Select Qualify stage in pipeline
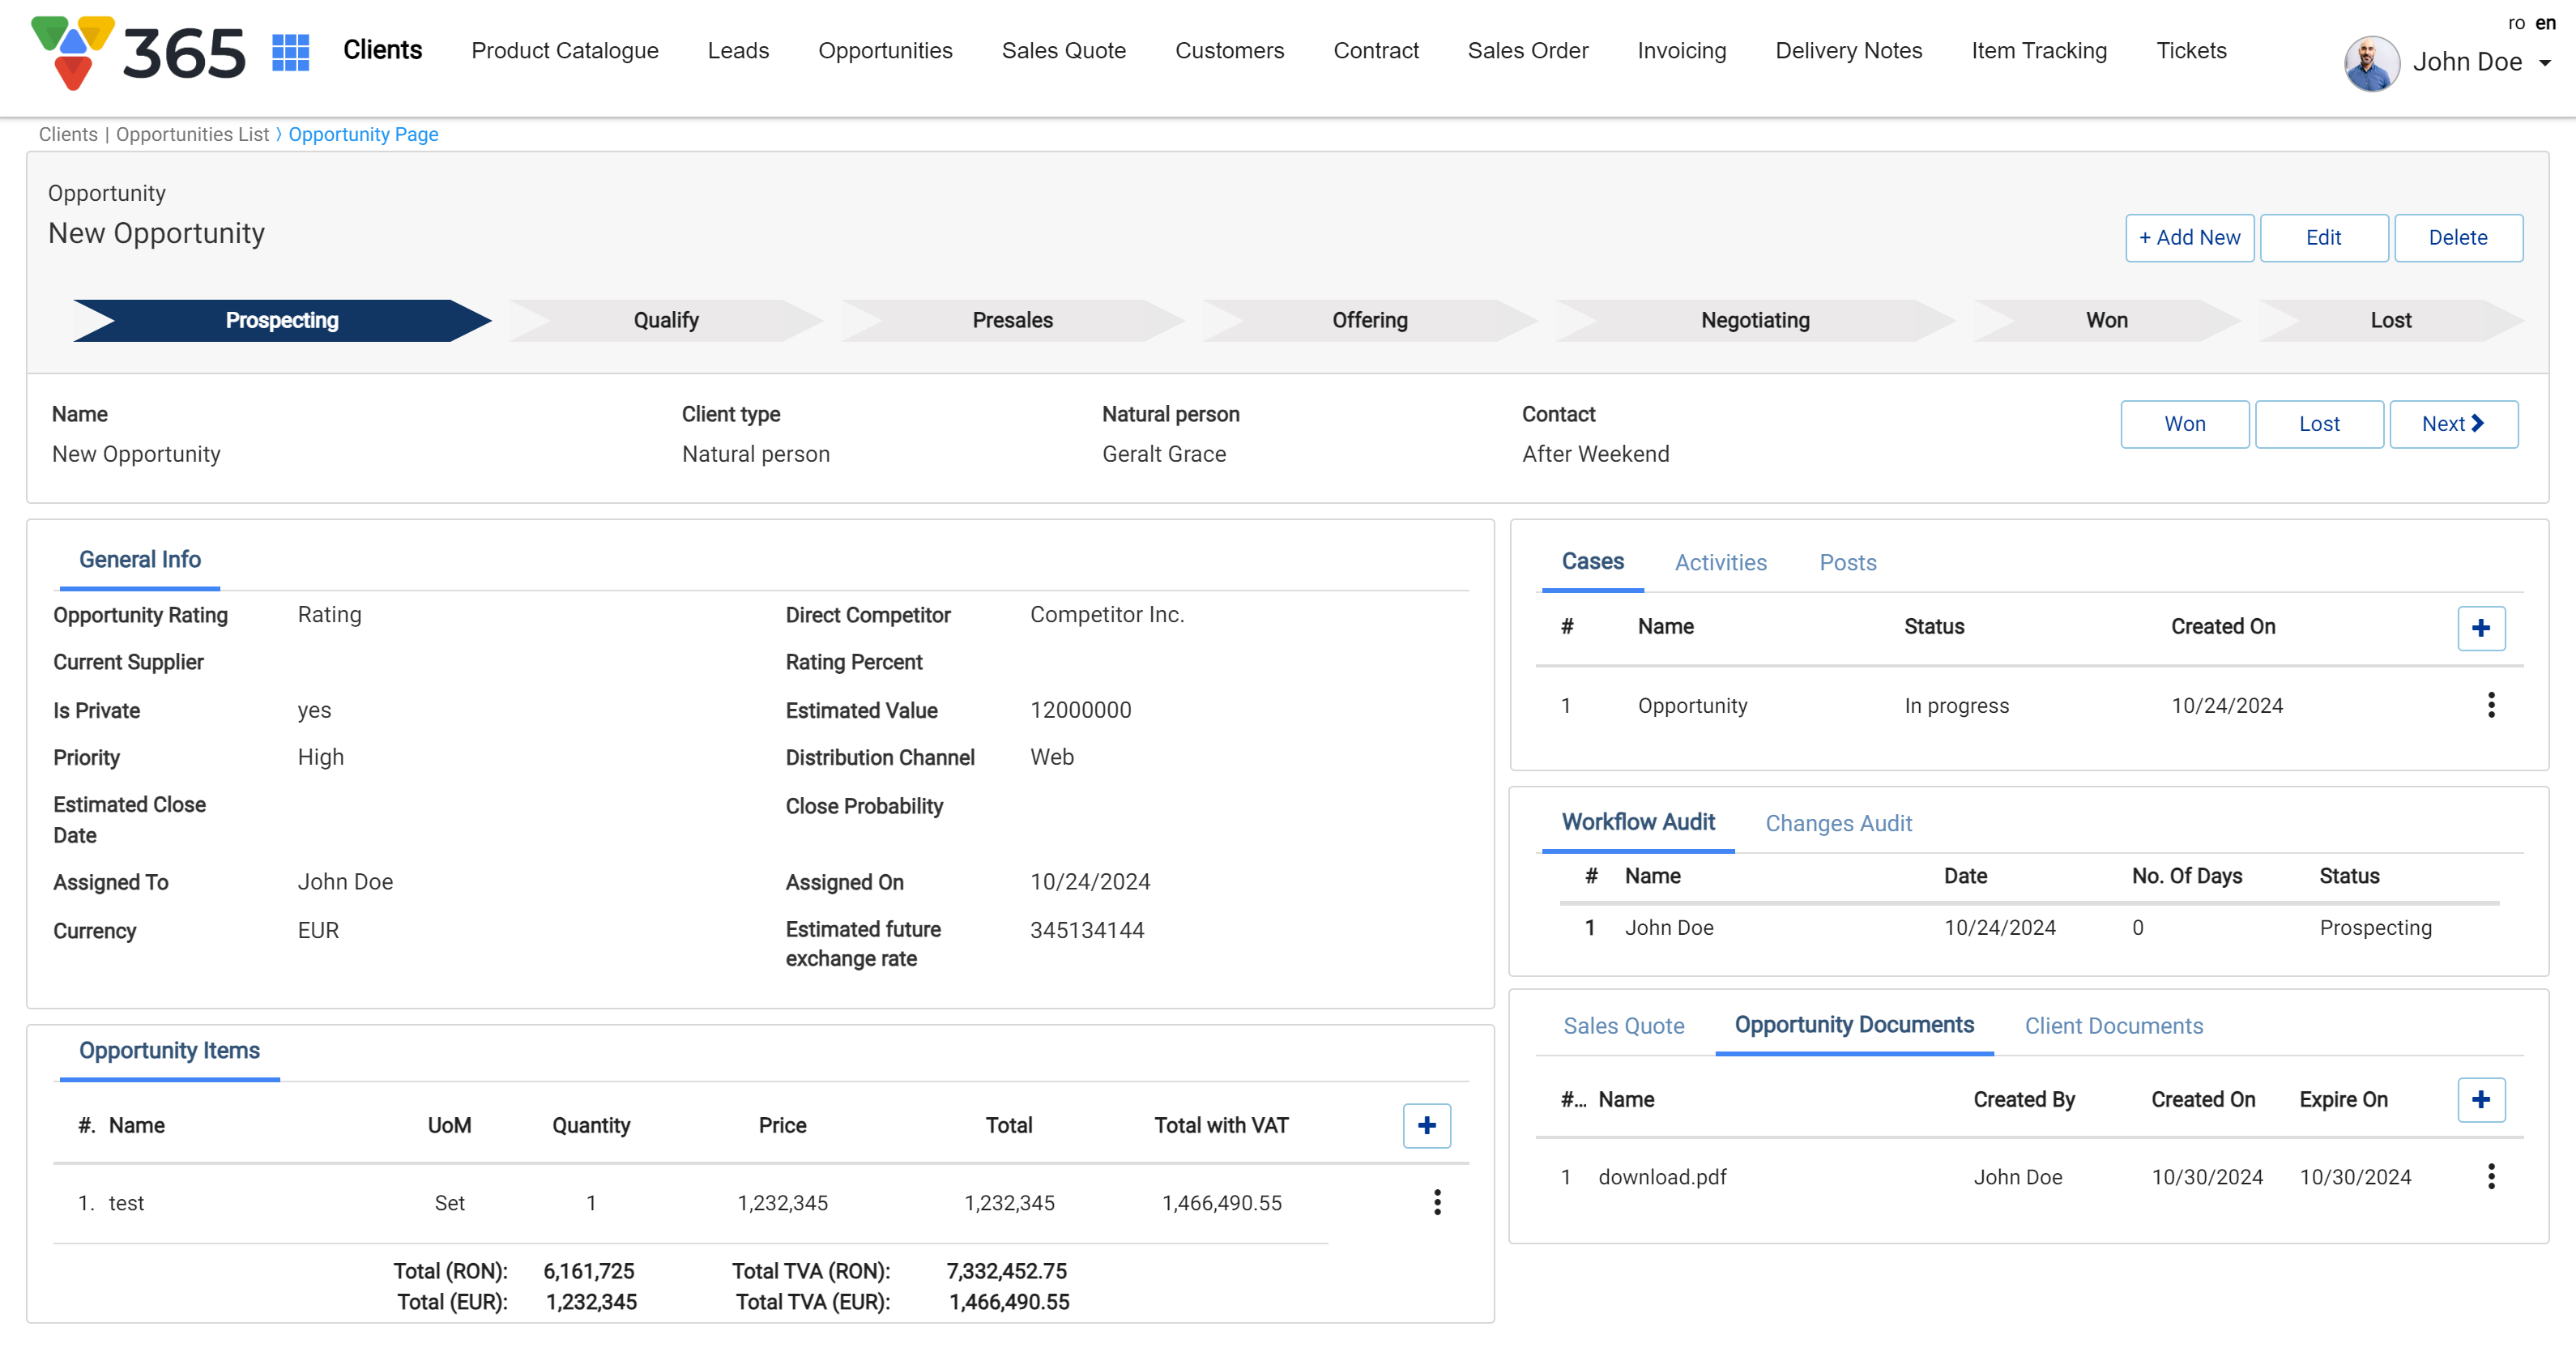This screenshot has width=2576, height=1348. [665, 320]
